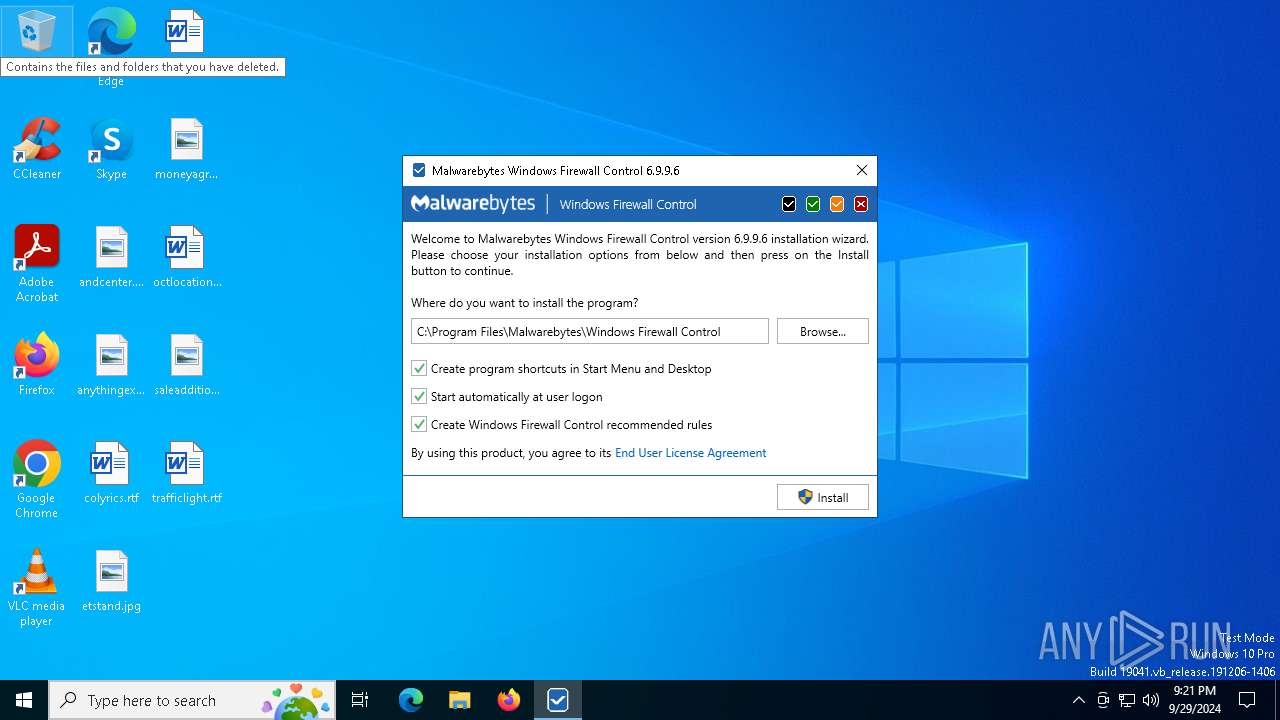Image resolution: width=1280 pixels, height=720 pixels.
Task: Click the volume speaker tray icon
Action: (1151, 700)
